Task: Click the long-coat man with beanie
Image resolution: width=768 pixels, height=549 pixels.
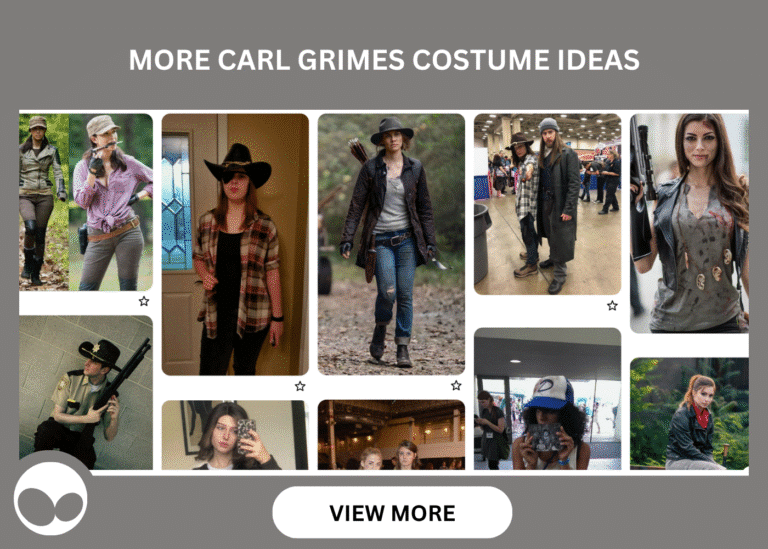Action: [557, 203]
